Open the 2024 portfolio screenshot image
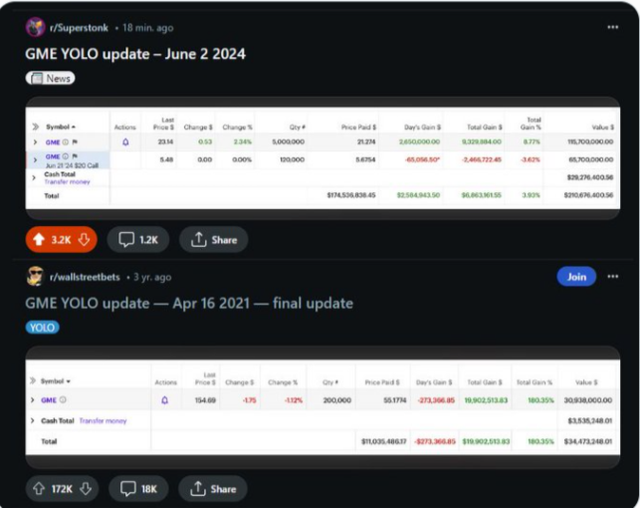Screen dimensions: 640x508 pos(323,158)
